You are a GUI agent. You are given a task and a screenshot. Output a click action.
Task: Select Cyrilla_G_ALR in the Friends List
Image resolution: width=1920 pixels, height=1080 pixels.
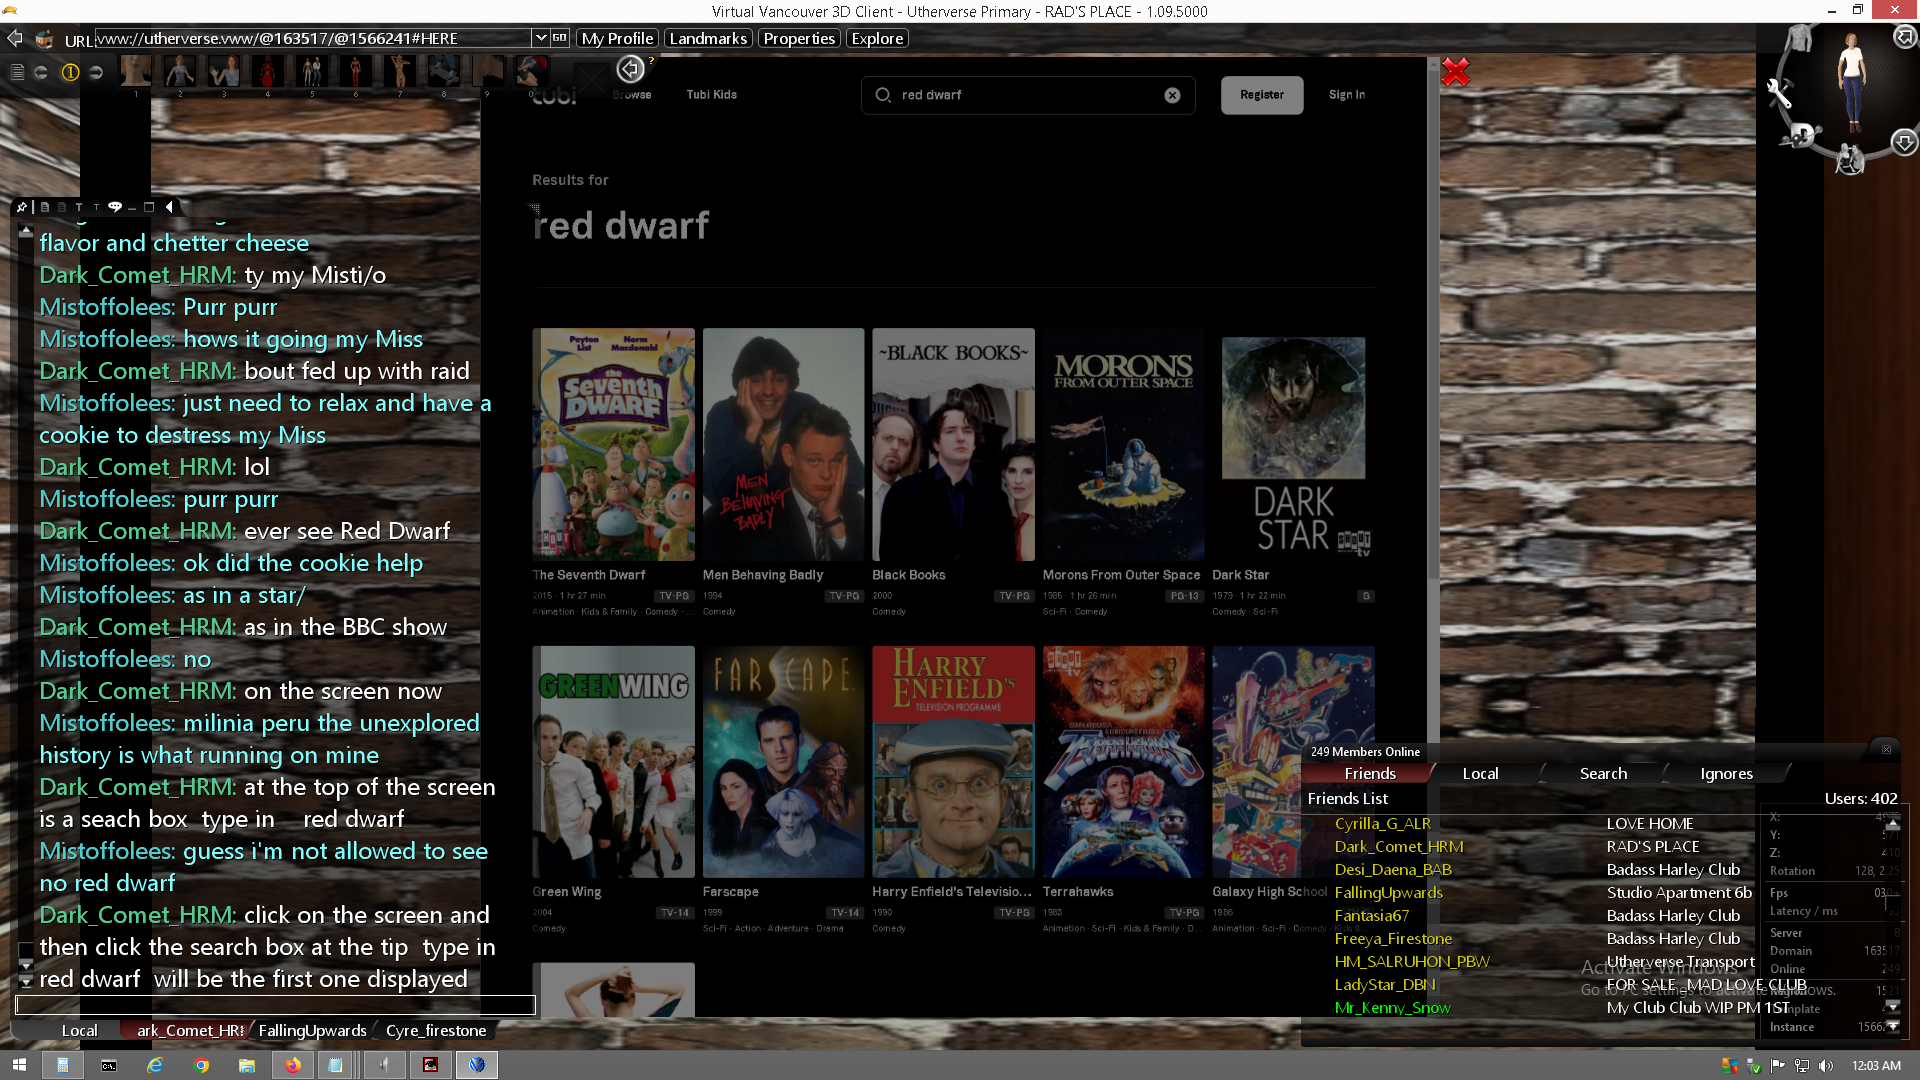point(1382,823)
